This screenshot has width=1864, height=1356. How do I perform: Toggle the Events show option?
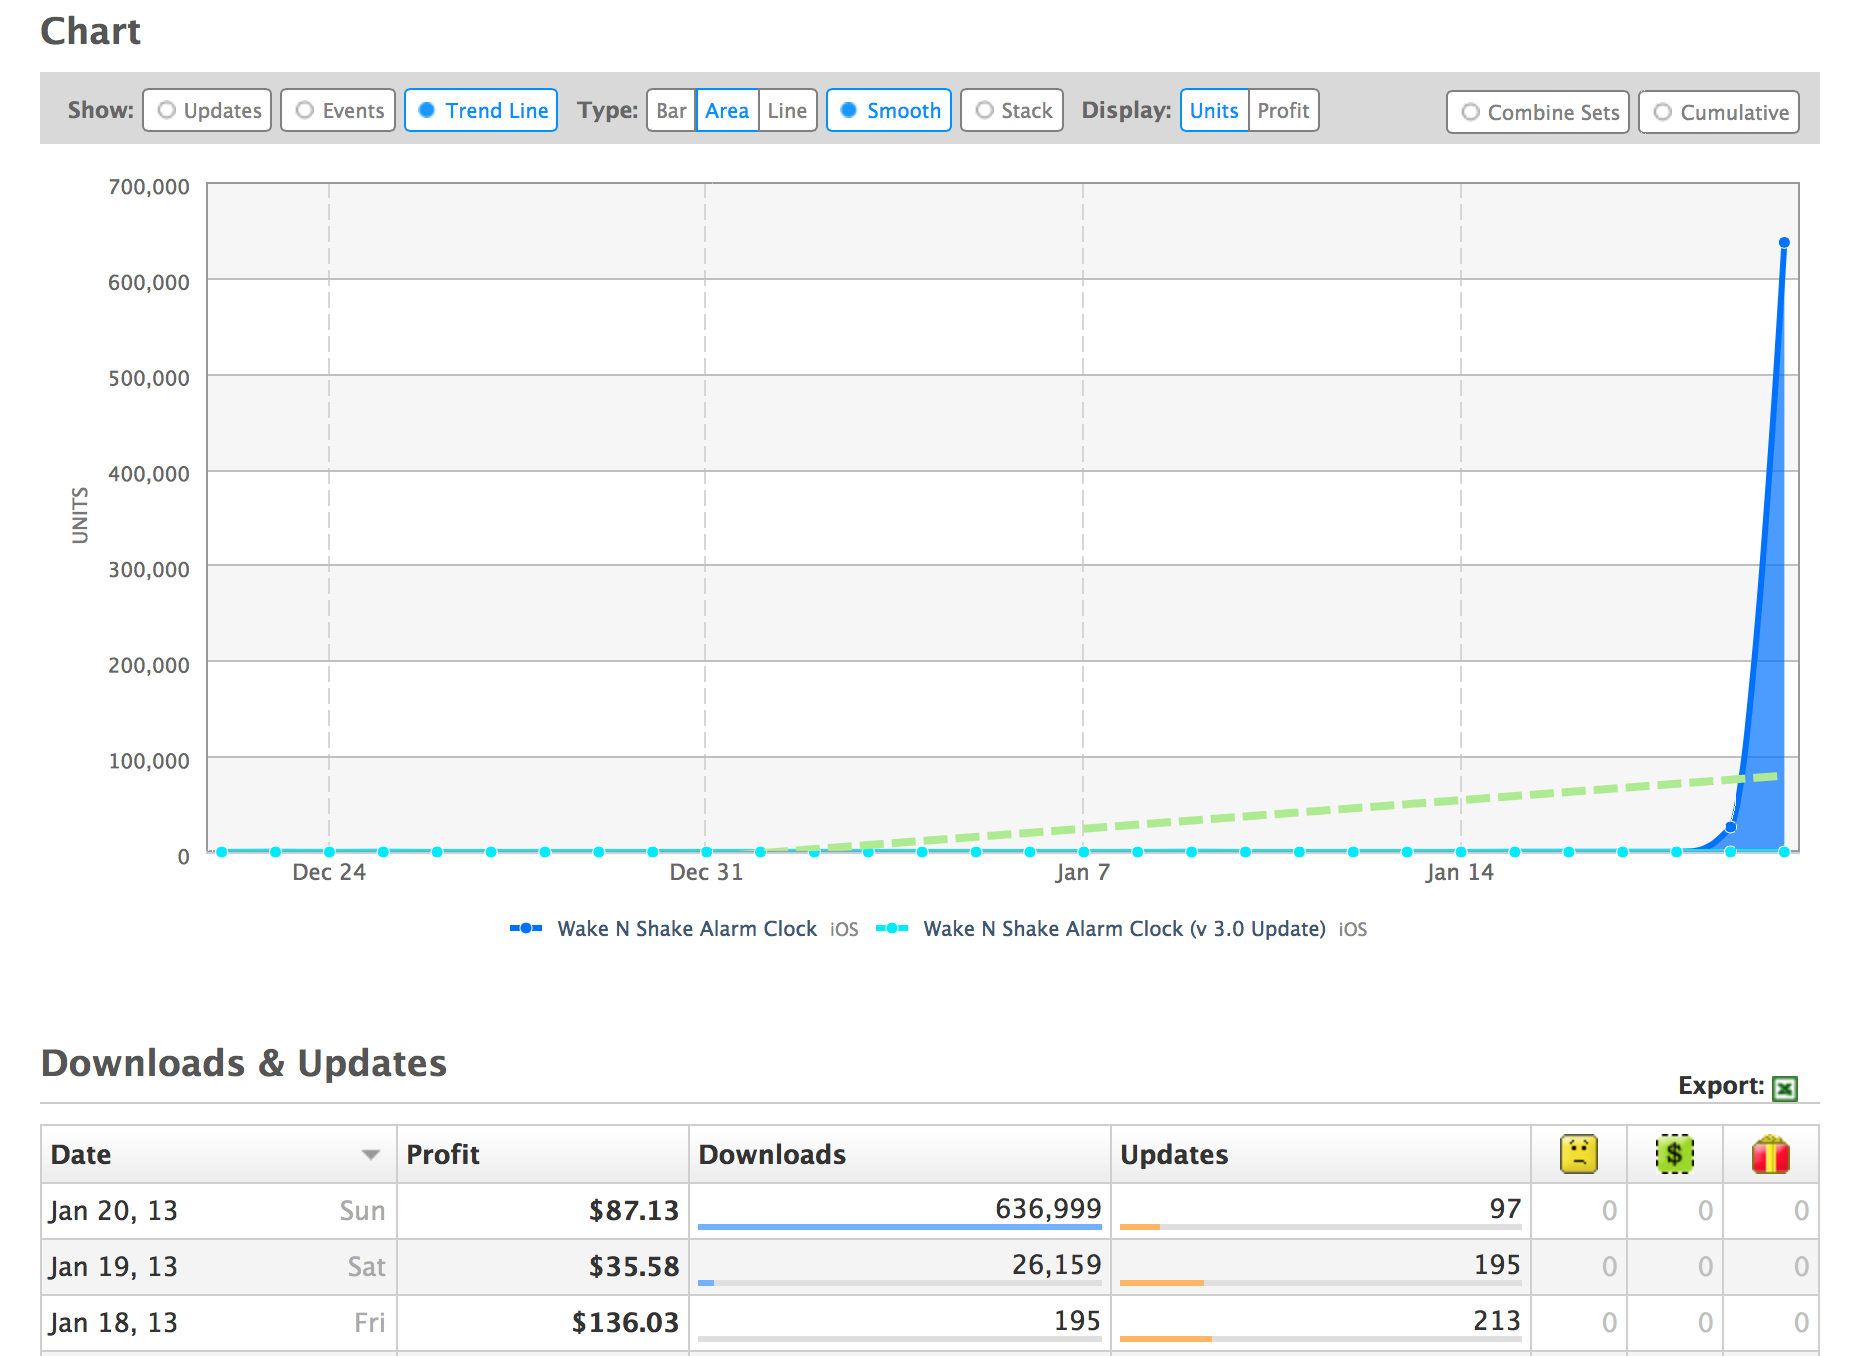(338, 110)
